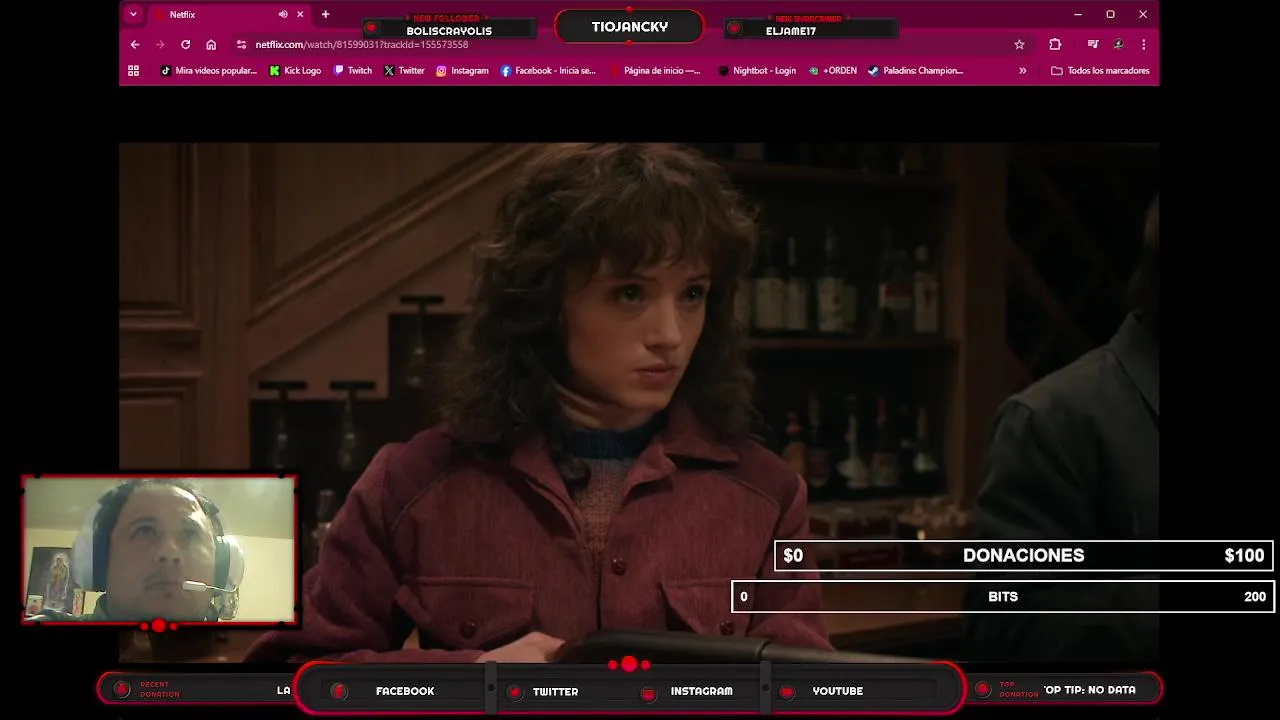View site information icon in address bar
The width and height of the screenshot is (1280, 720).
(x=241, y=44)
